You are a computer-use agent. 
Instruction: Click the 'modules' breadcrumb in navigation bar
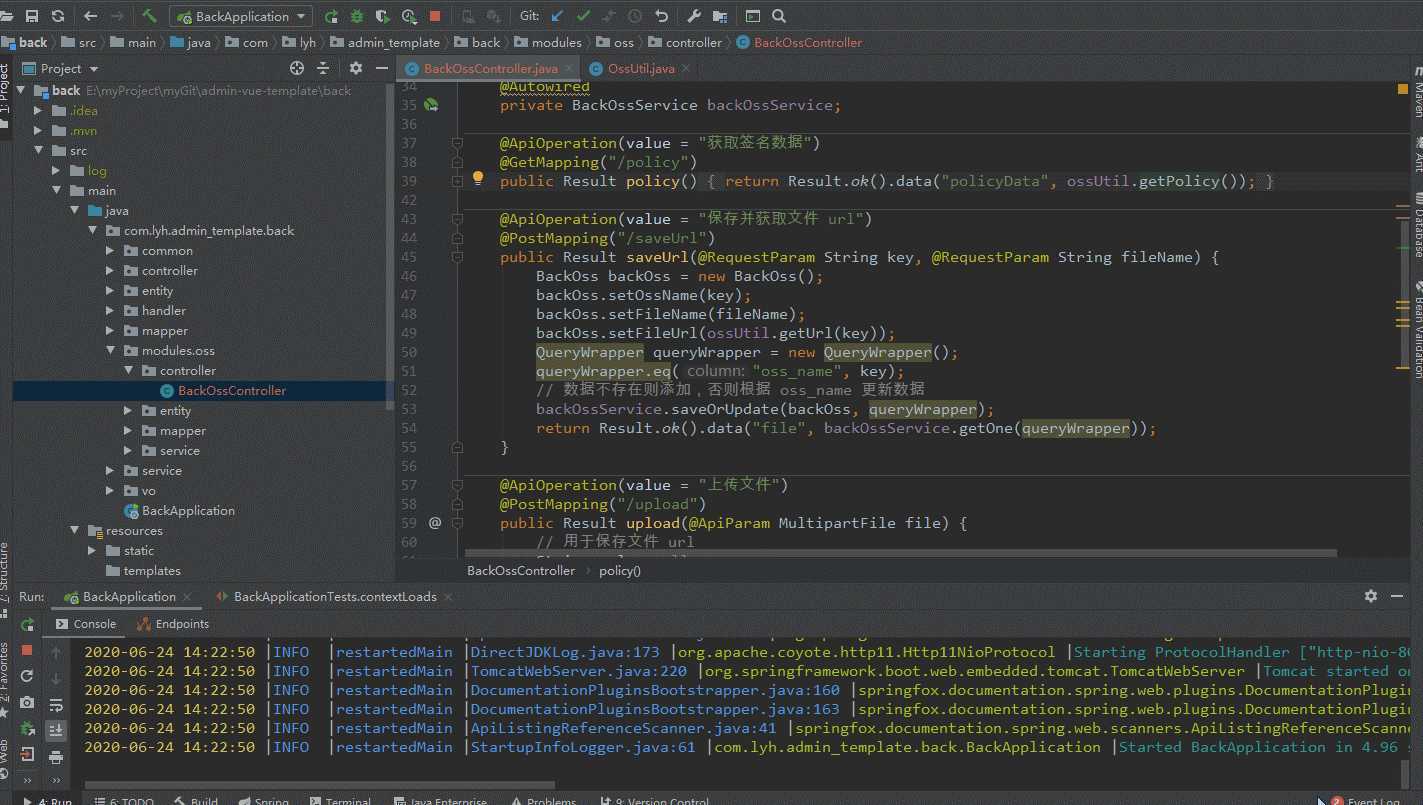click(549, 42)
